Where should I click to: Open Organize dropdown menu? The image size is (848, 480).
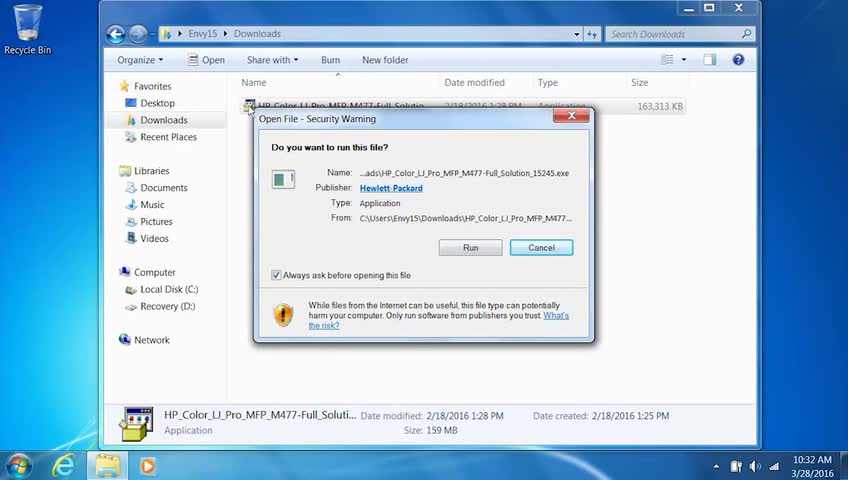pyautogui.click(x=140, y=60)
